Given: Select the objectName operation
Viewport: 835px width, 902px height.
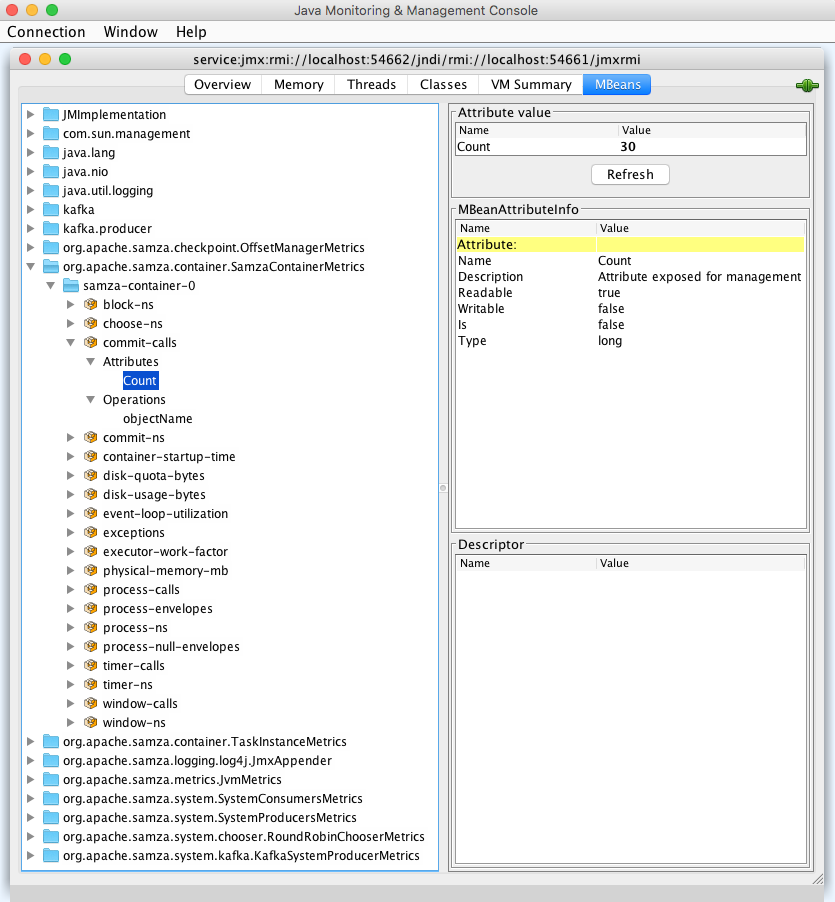Looking at the screenshot, I should point(157,419).
